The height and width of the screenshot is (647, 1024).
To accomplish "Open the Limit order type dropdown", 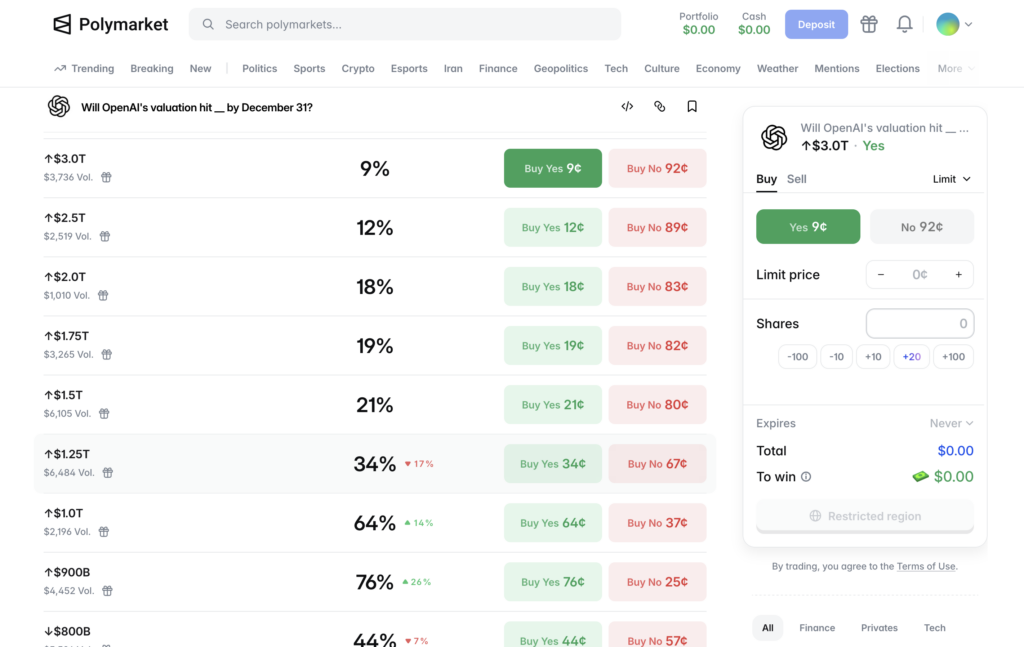I will 951,179.
